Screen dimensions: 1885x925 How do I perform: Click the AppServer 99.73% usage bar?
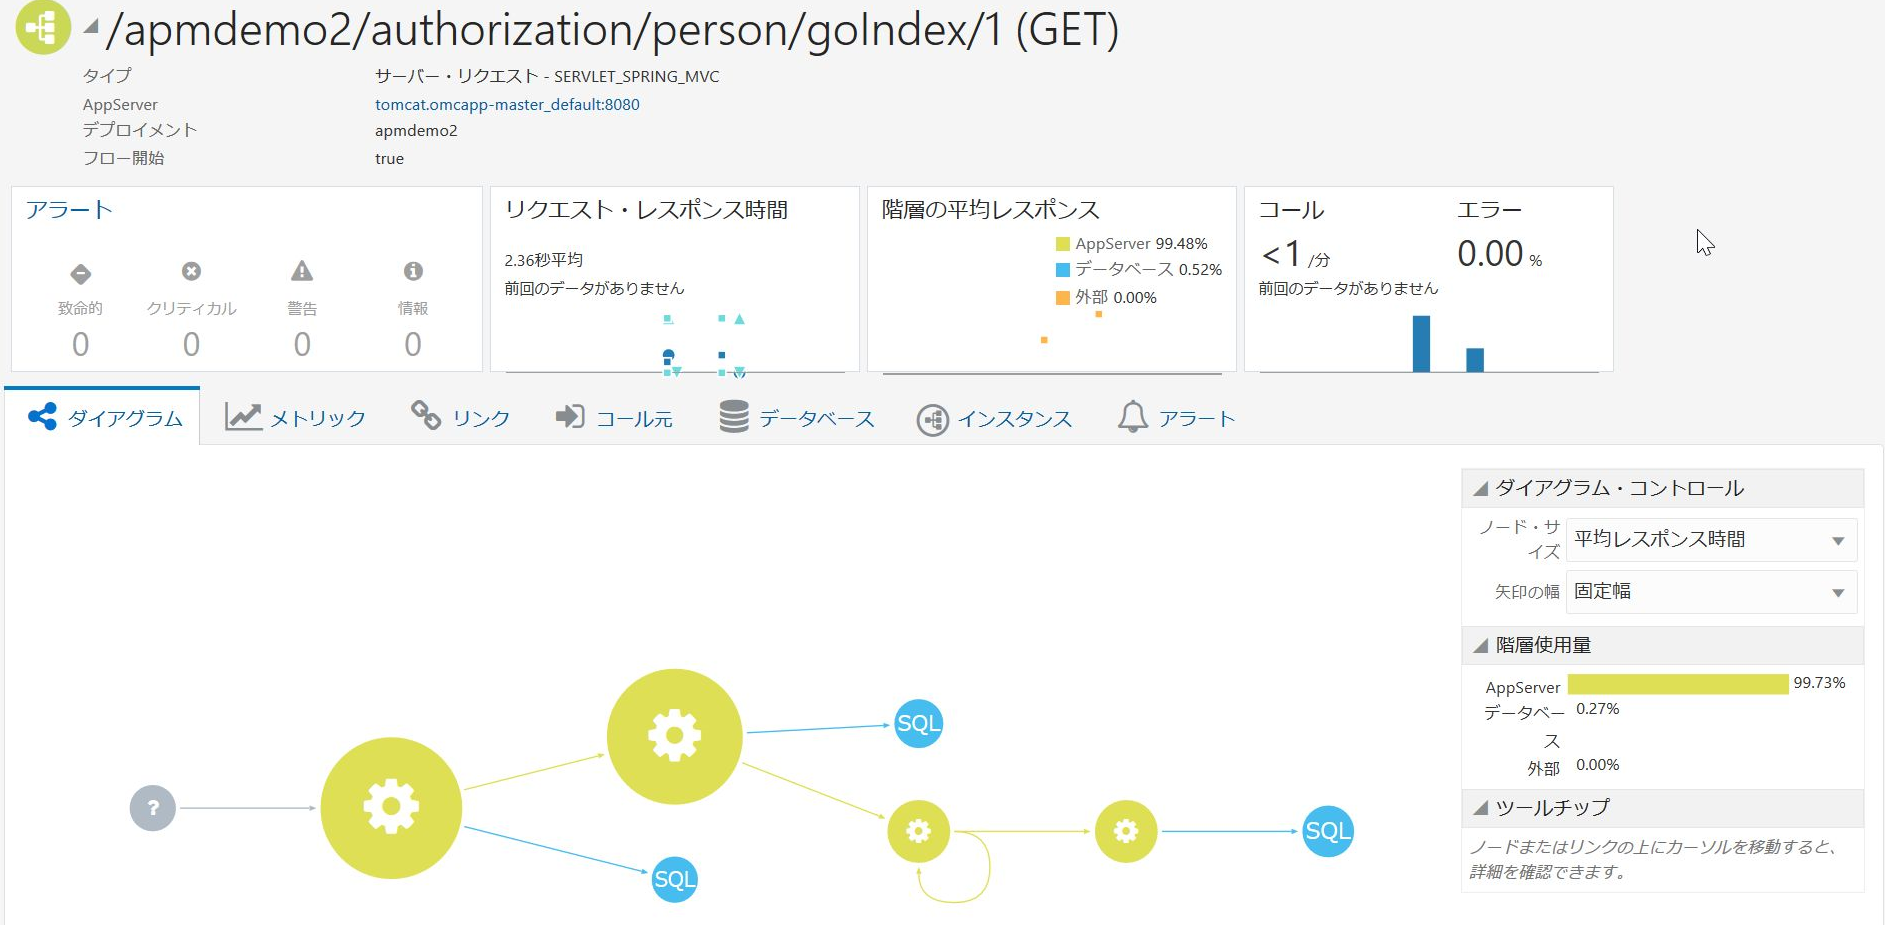[x=1678, y=684]
